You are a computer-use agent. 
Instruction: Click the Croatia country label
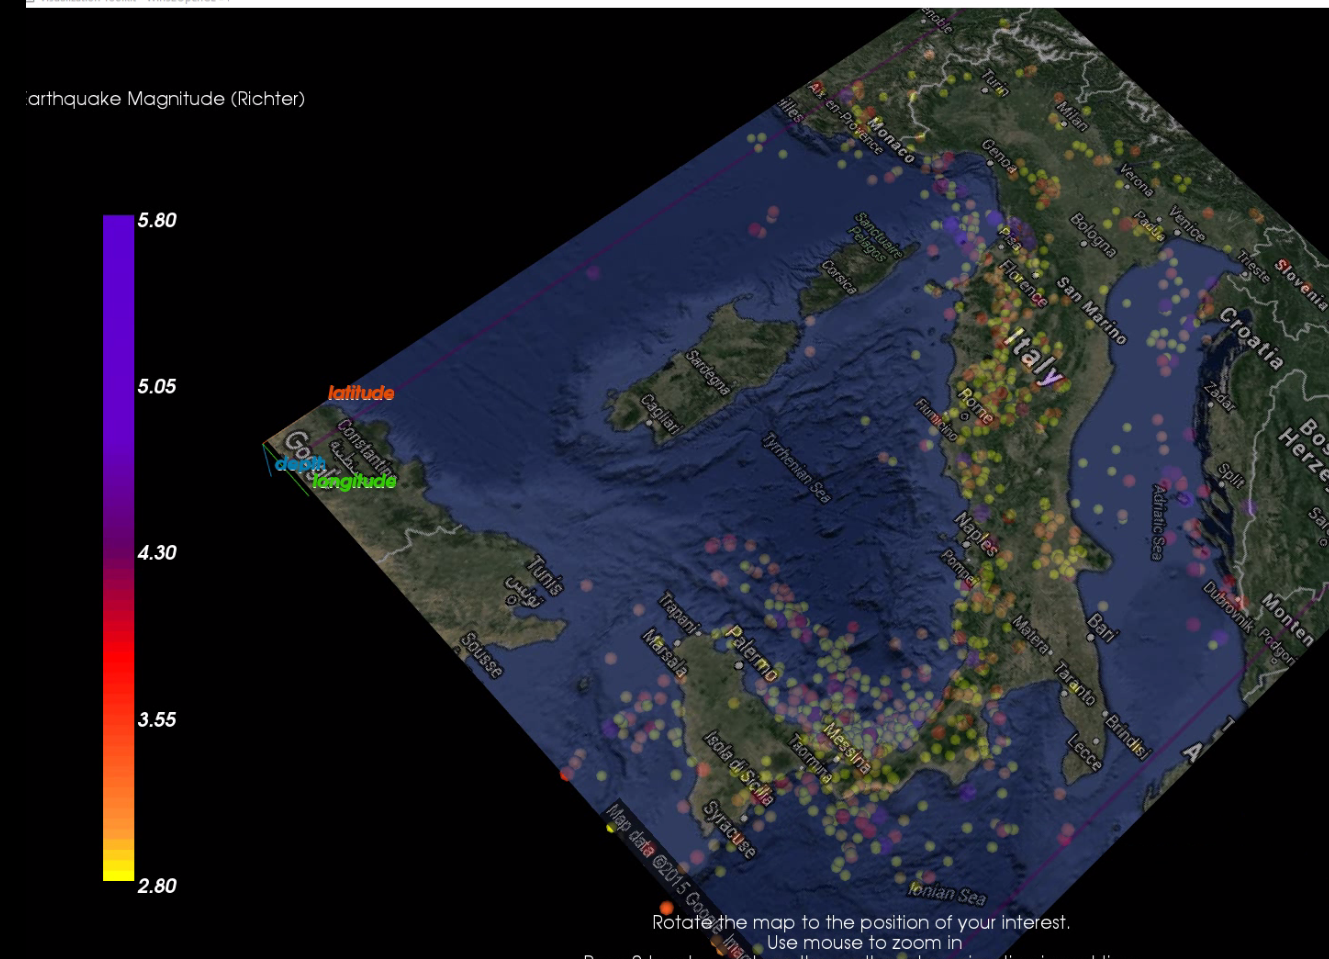point(1251,339)
